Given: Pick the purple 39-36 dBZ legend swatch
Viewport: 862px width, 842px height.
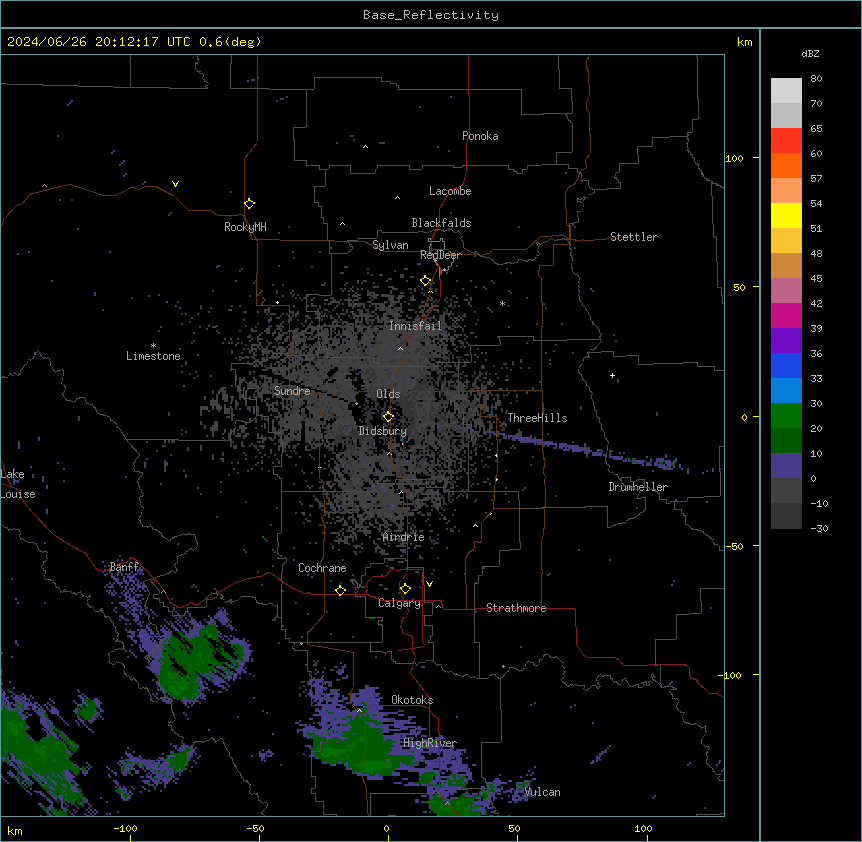Looking at the screenshot, I should click(x=786, y=341).
